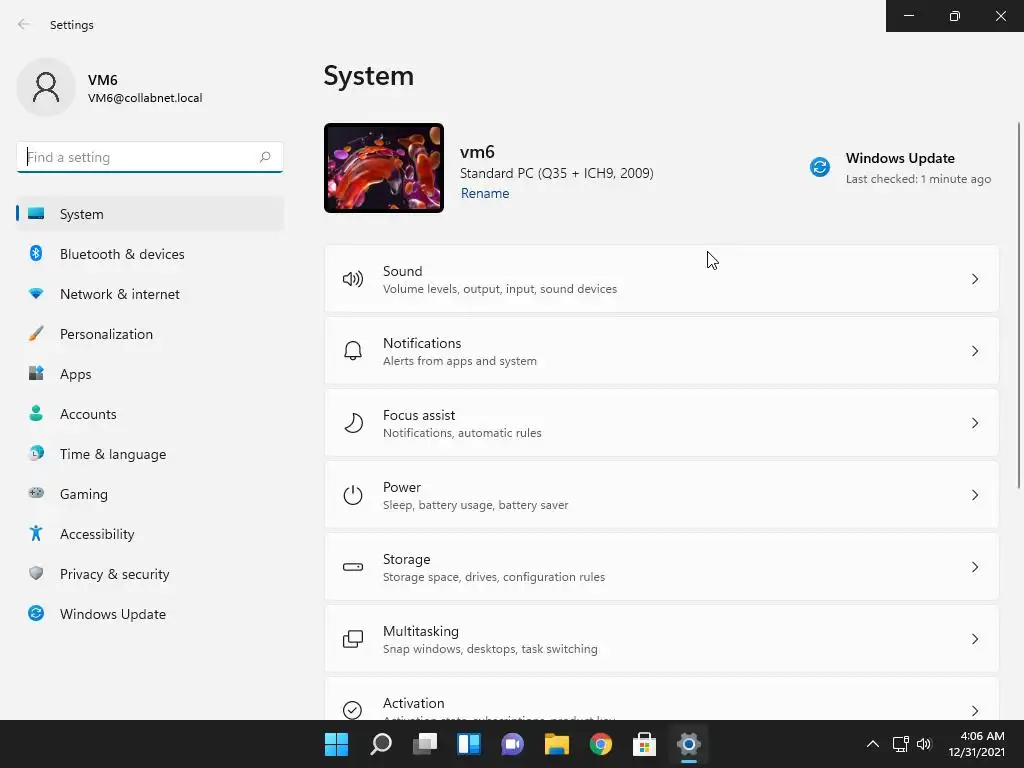Click the tray volume speaker icon
1024x768 pixels.
tap(923, 744)
